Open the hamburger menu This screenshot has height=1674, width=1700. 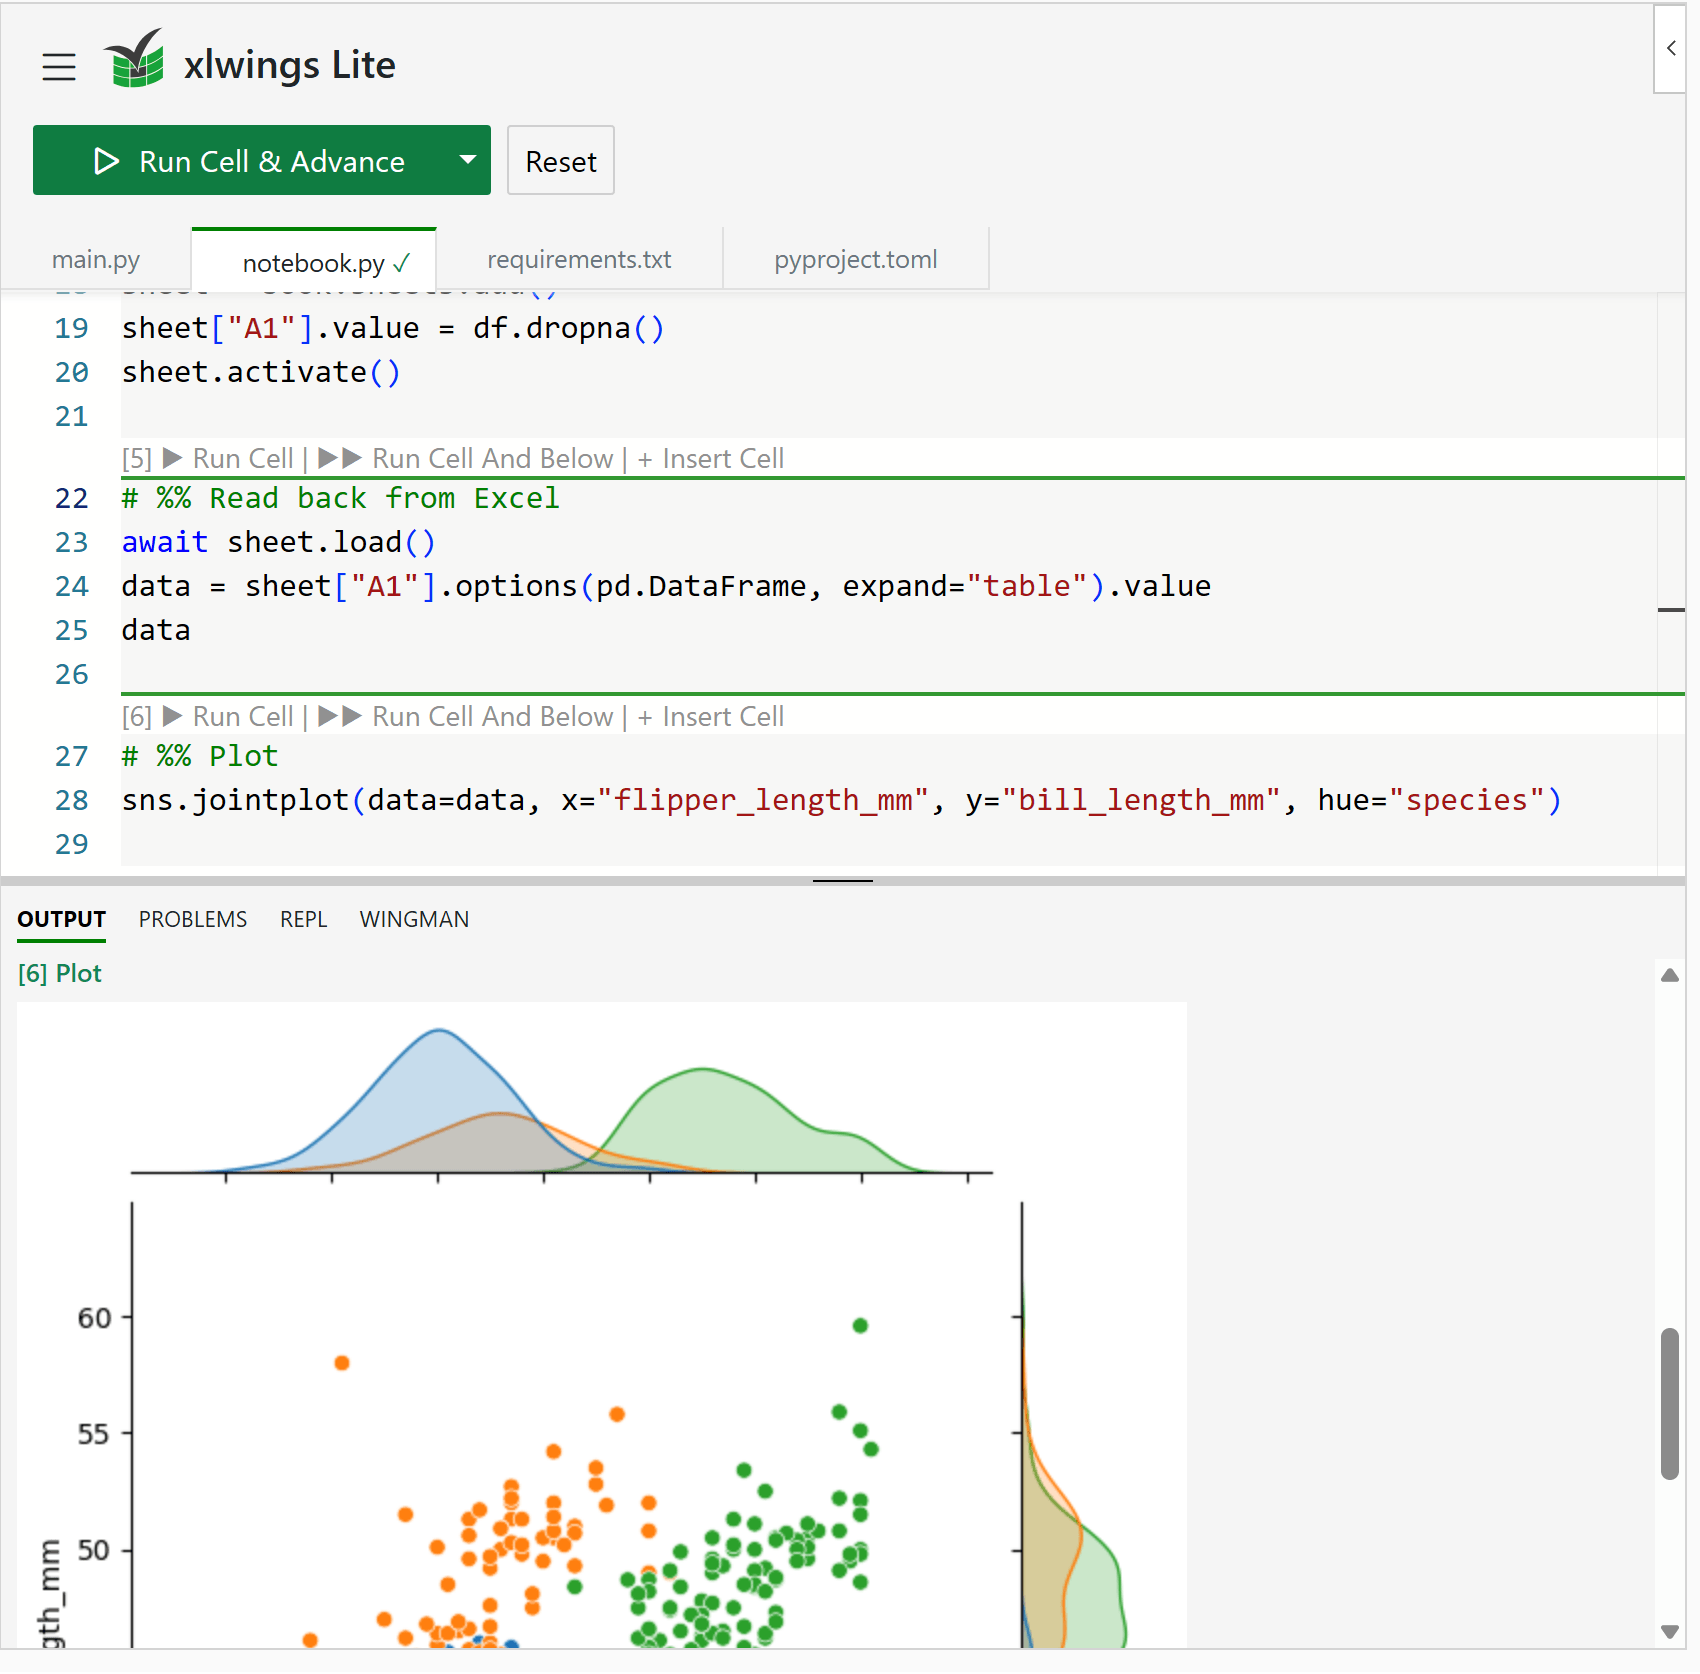pyautogui.click(x=59, y=67)
